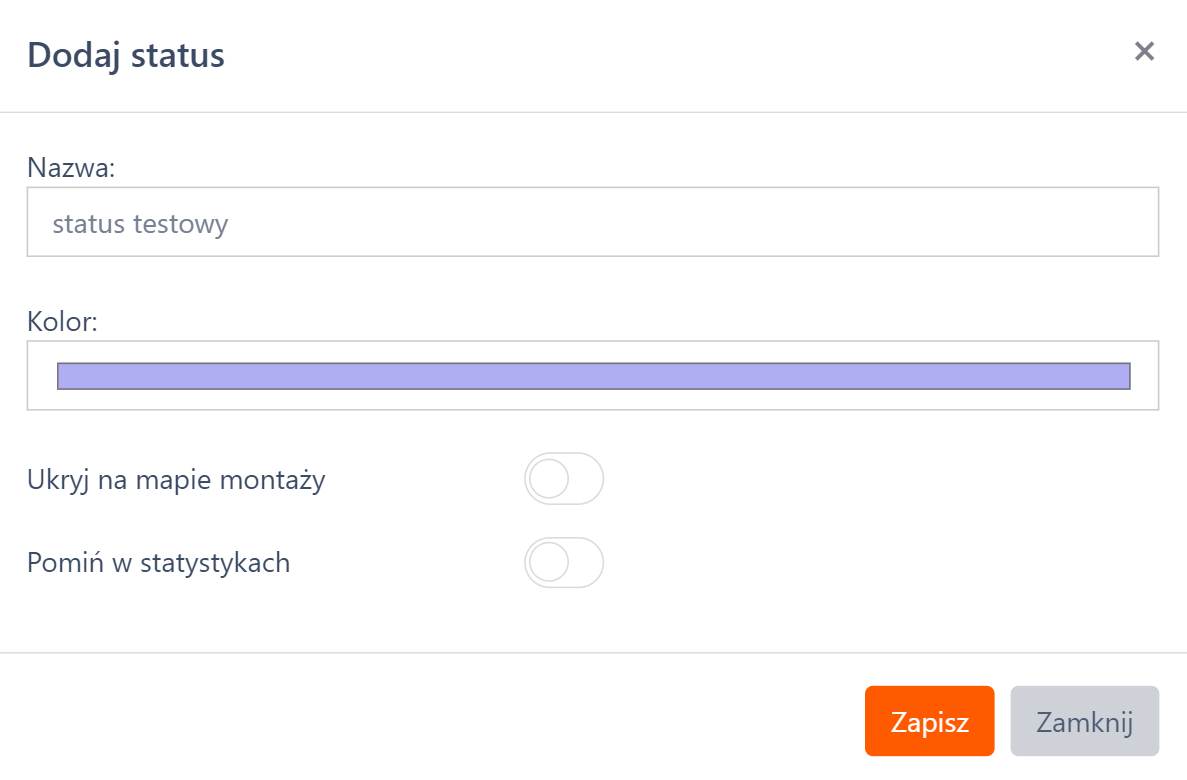The image size is (1187, 780).
Task: Enable the Pomiń w statystykach switch
Action: 564,563
